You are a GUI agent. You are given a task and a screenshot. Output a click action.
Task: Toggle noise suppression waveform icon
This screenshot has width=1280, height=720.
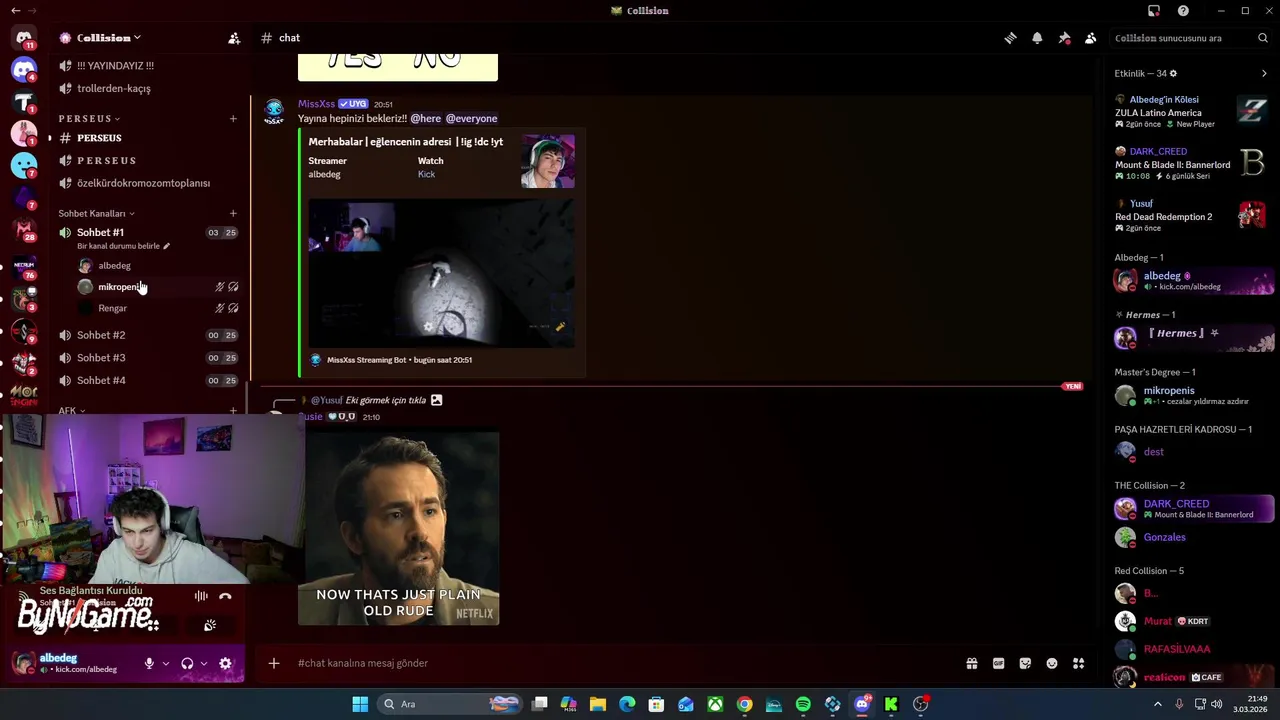201,597
